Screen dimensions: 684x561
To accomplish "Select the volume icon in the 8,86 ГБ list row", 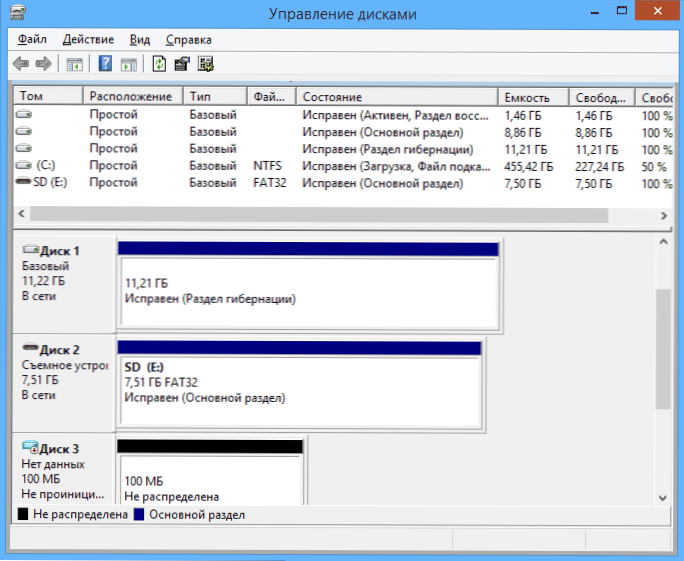I will [24, 131].
